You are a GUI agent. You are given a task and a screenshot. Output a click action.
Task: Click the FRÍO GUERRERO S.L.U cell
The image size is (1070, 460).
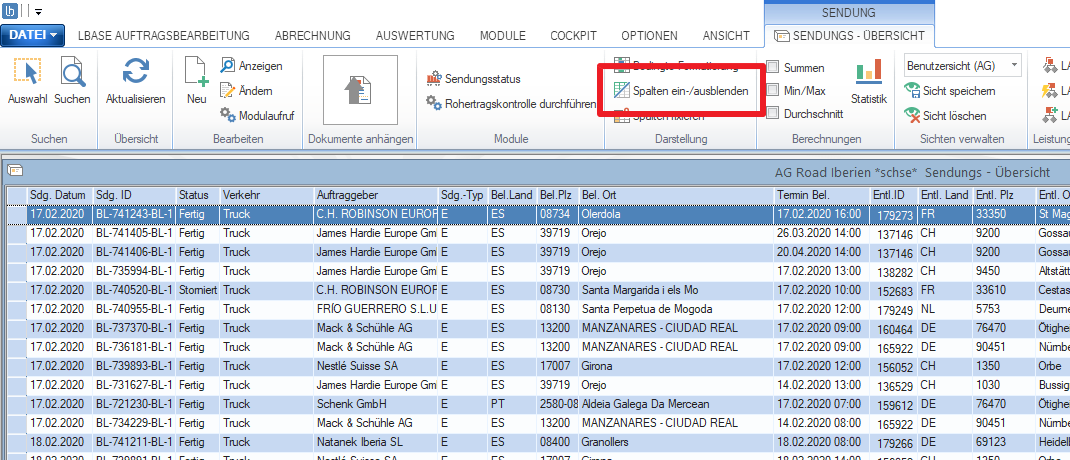click(x=375, y=309)
